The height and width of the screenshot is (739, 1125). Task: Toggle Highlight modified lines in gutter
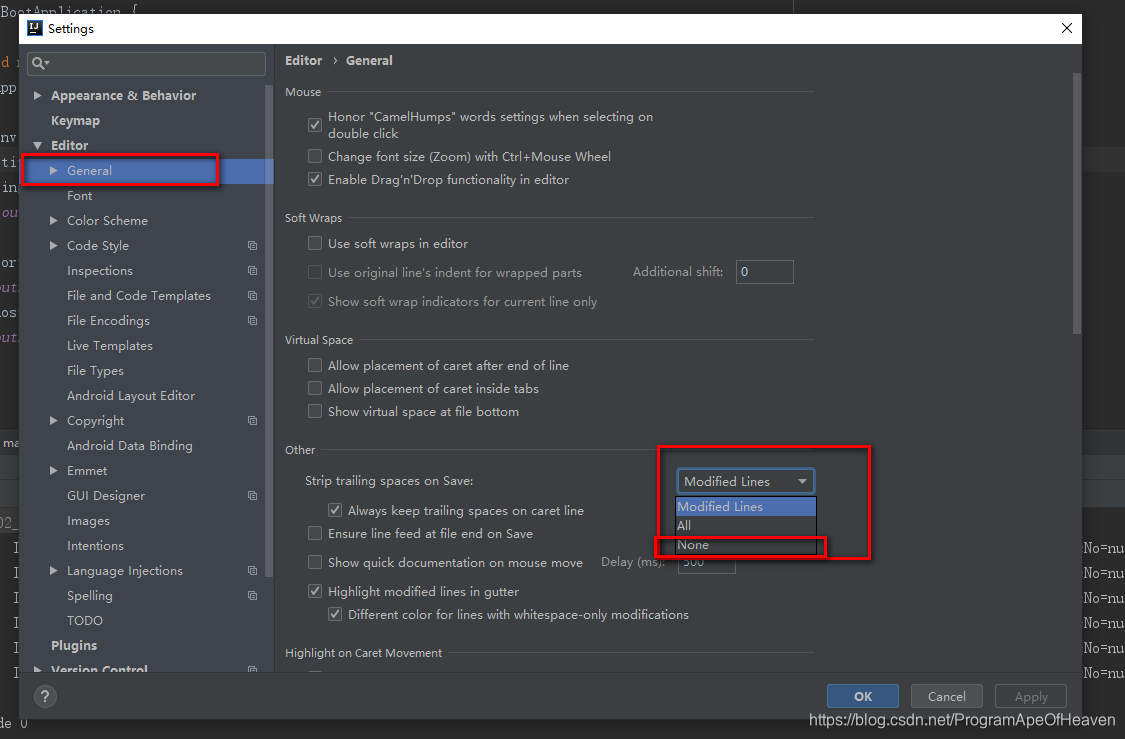pyautogui.click(x=315, y=591)
